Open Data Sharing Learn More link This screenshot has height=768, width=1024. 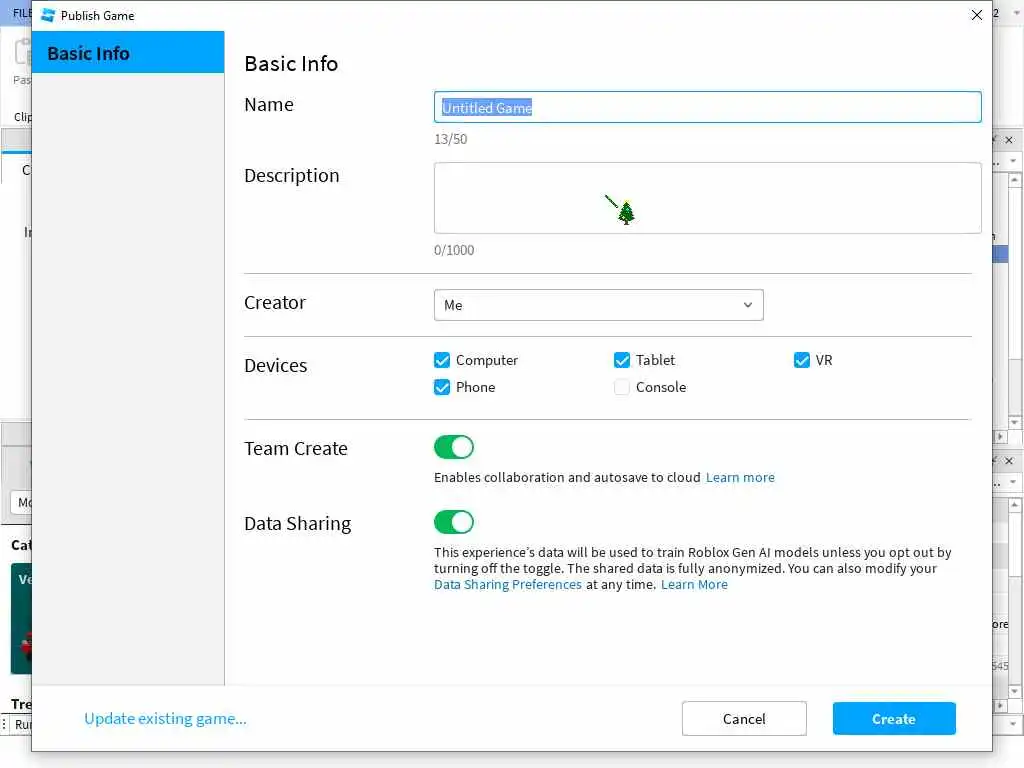coord(694,584)
